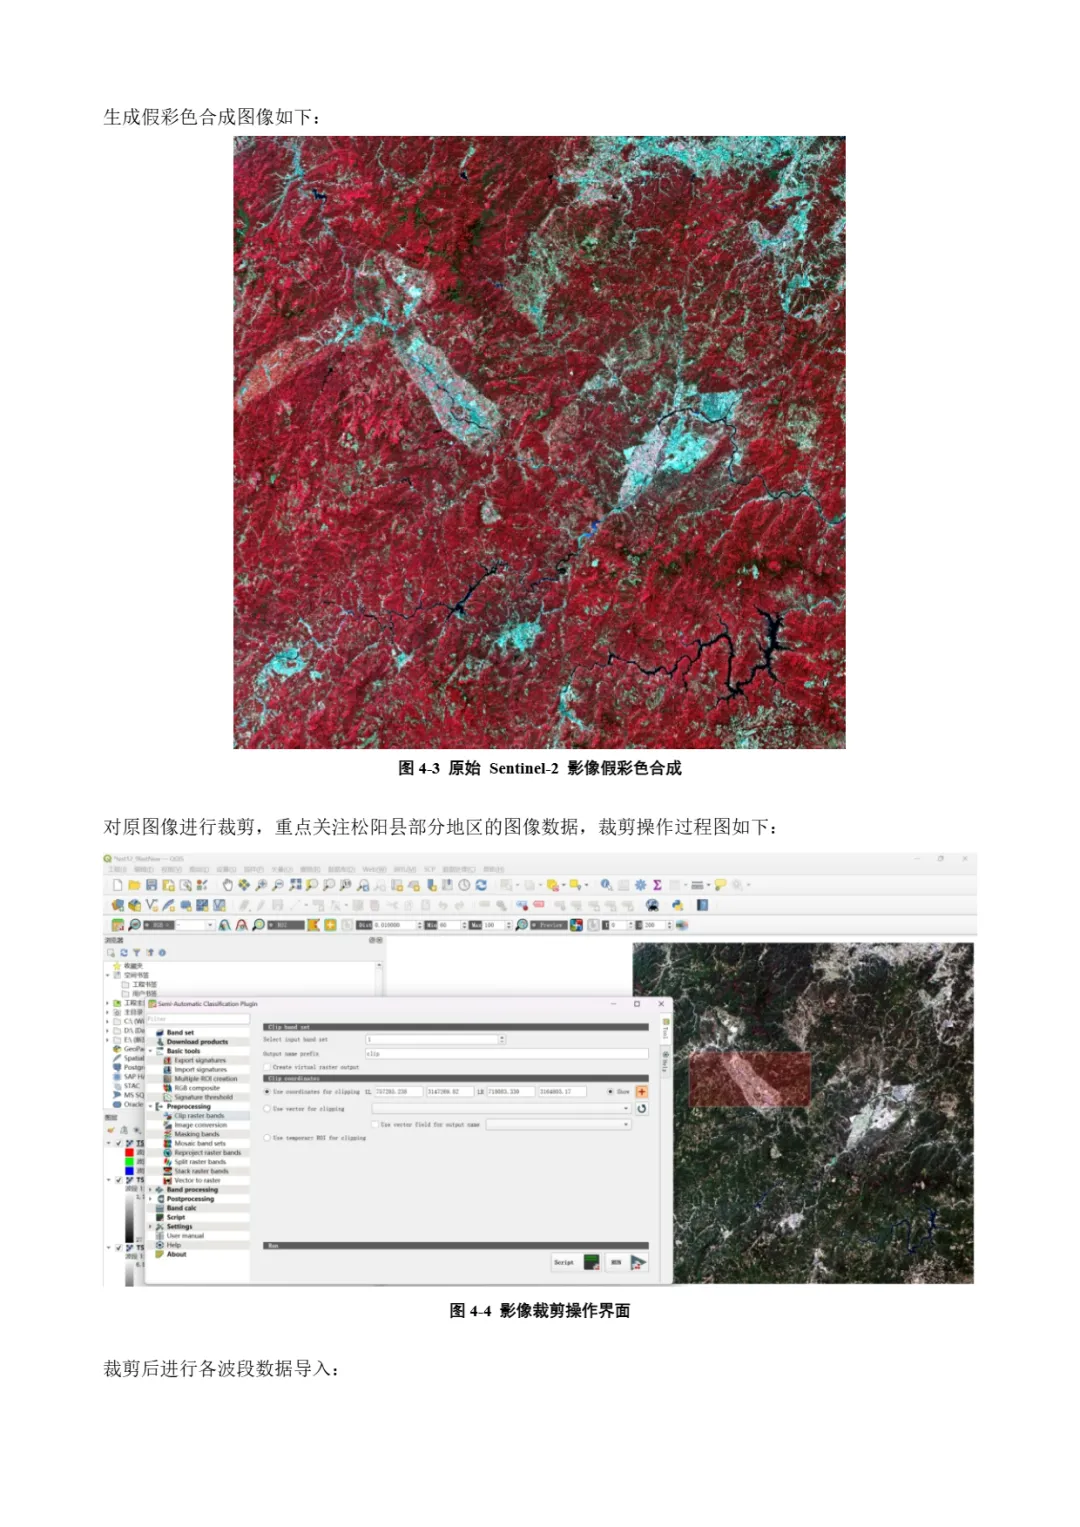The height and width of the screenshot is (1527, 1080).
Task: Click the Python console icon
Action: (x=677, y=905)
